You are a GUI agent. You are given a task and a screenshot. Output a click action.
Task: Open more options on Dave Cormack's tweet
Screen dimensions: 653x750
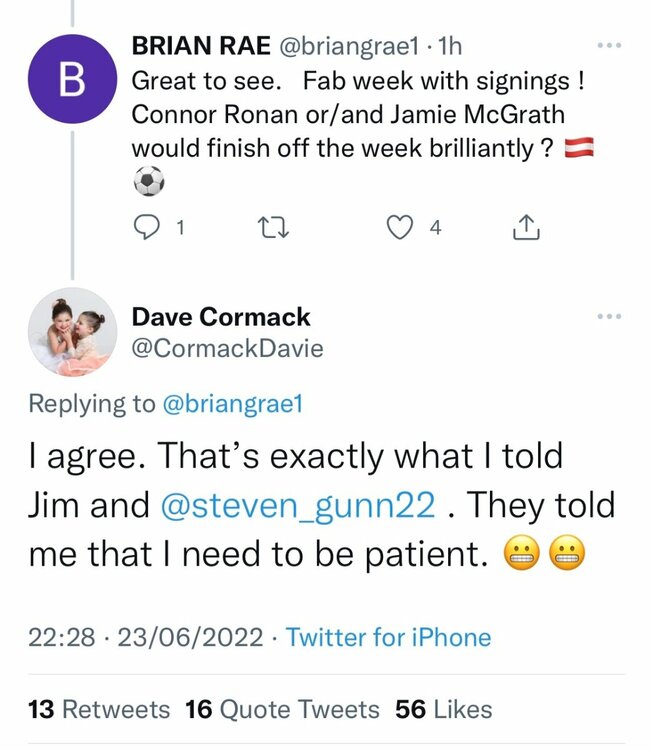(x=608, y=316)
